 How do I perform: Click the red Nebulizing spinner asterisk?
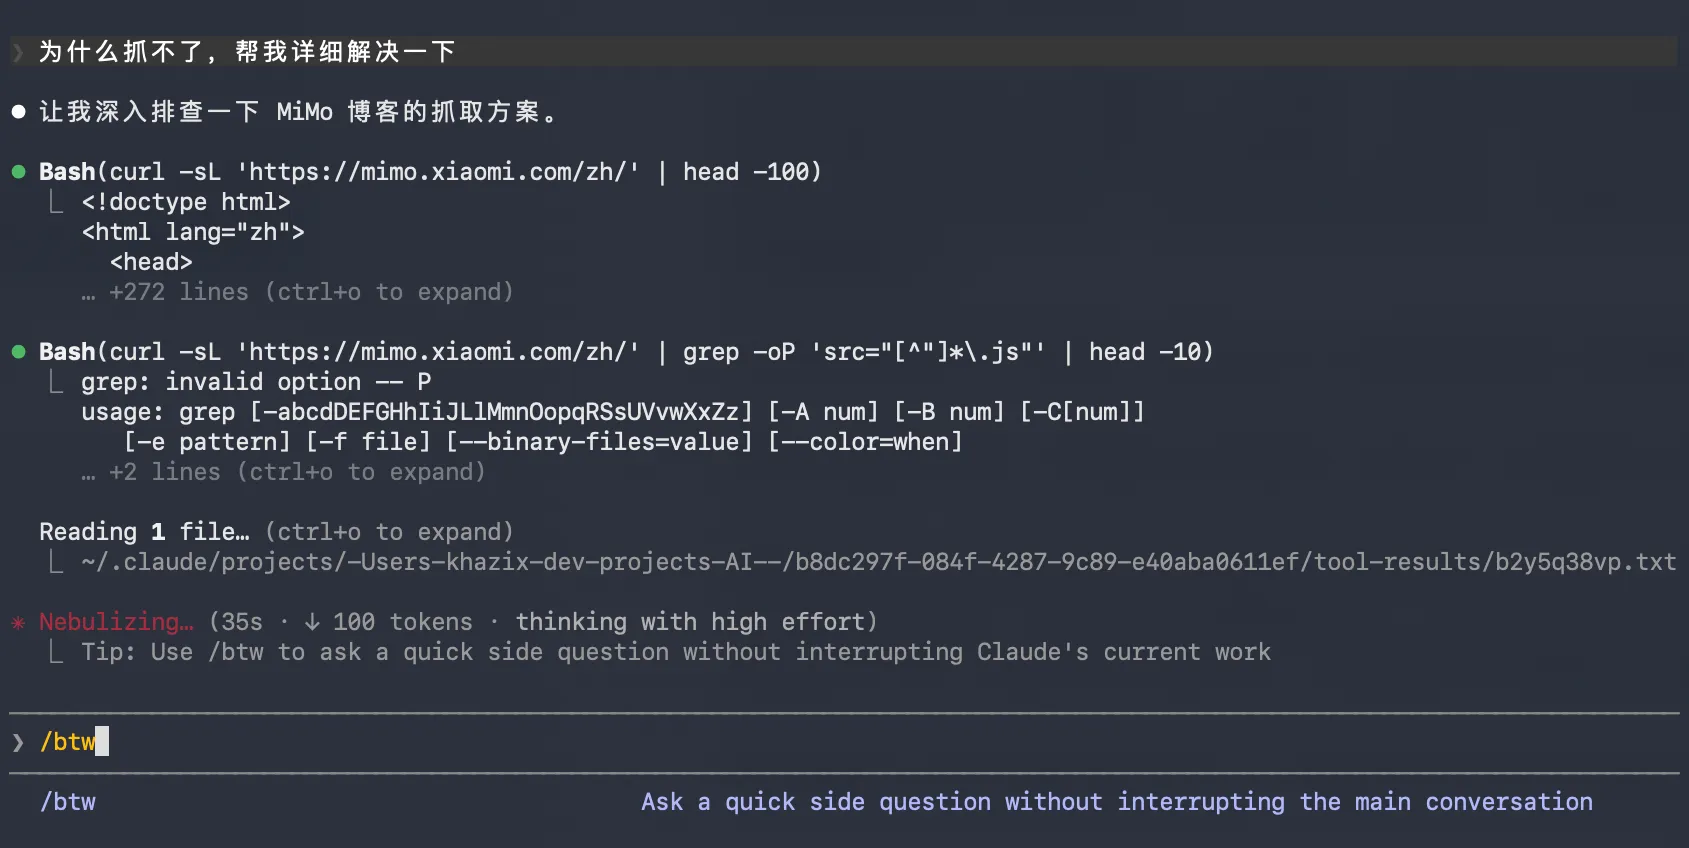pos(18,623)
